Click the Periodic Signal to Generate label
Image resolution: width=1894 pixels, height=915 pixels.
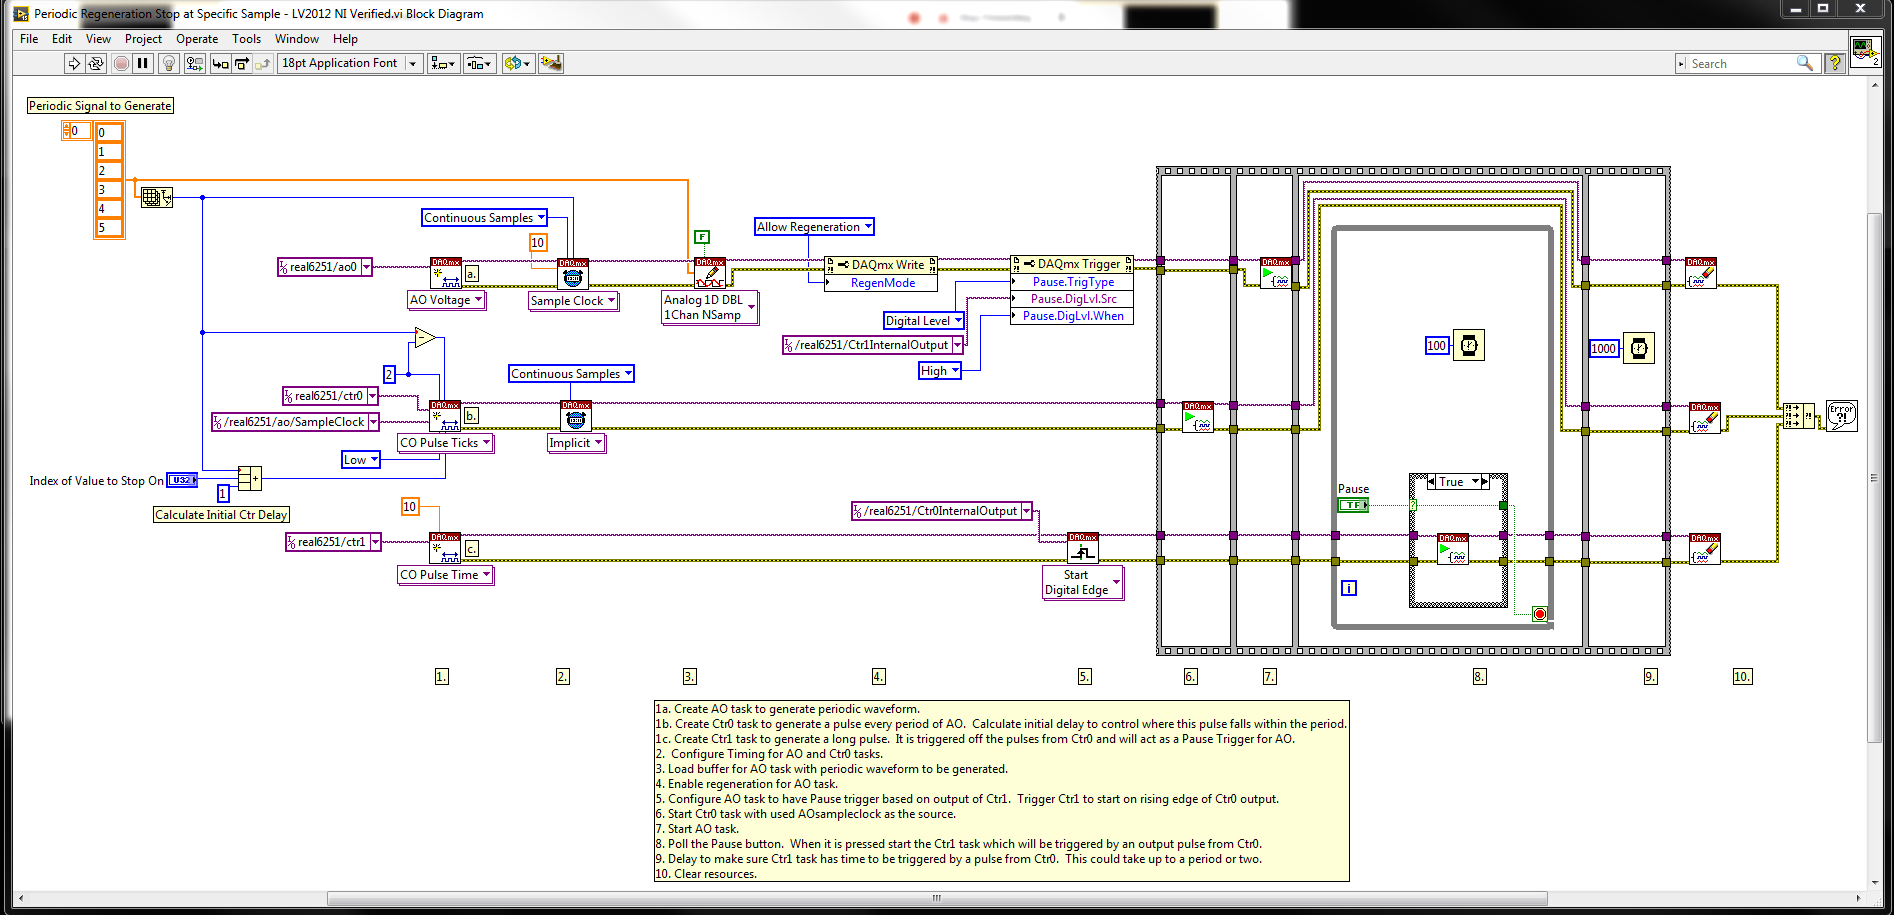coord(100,106)
